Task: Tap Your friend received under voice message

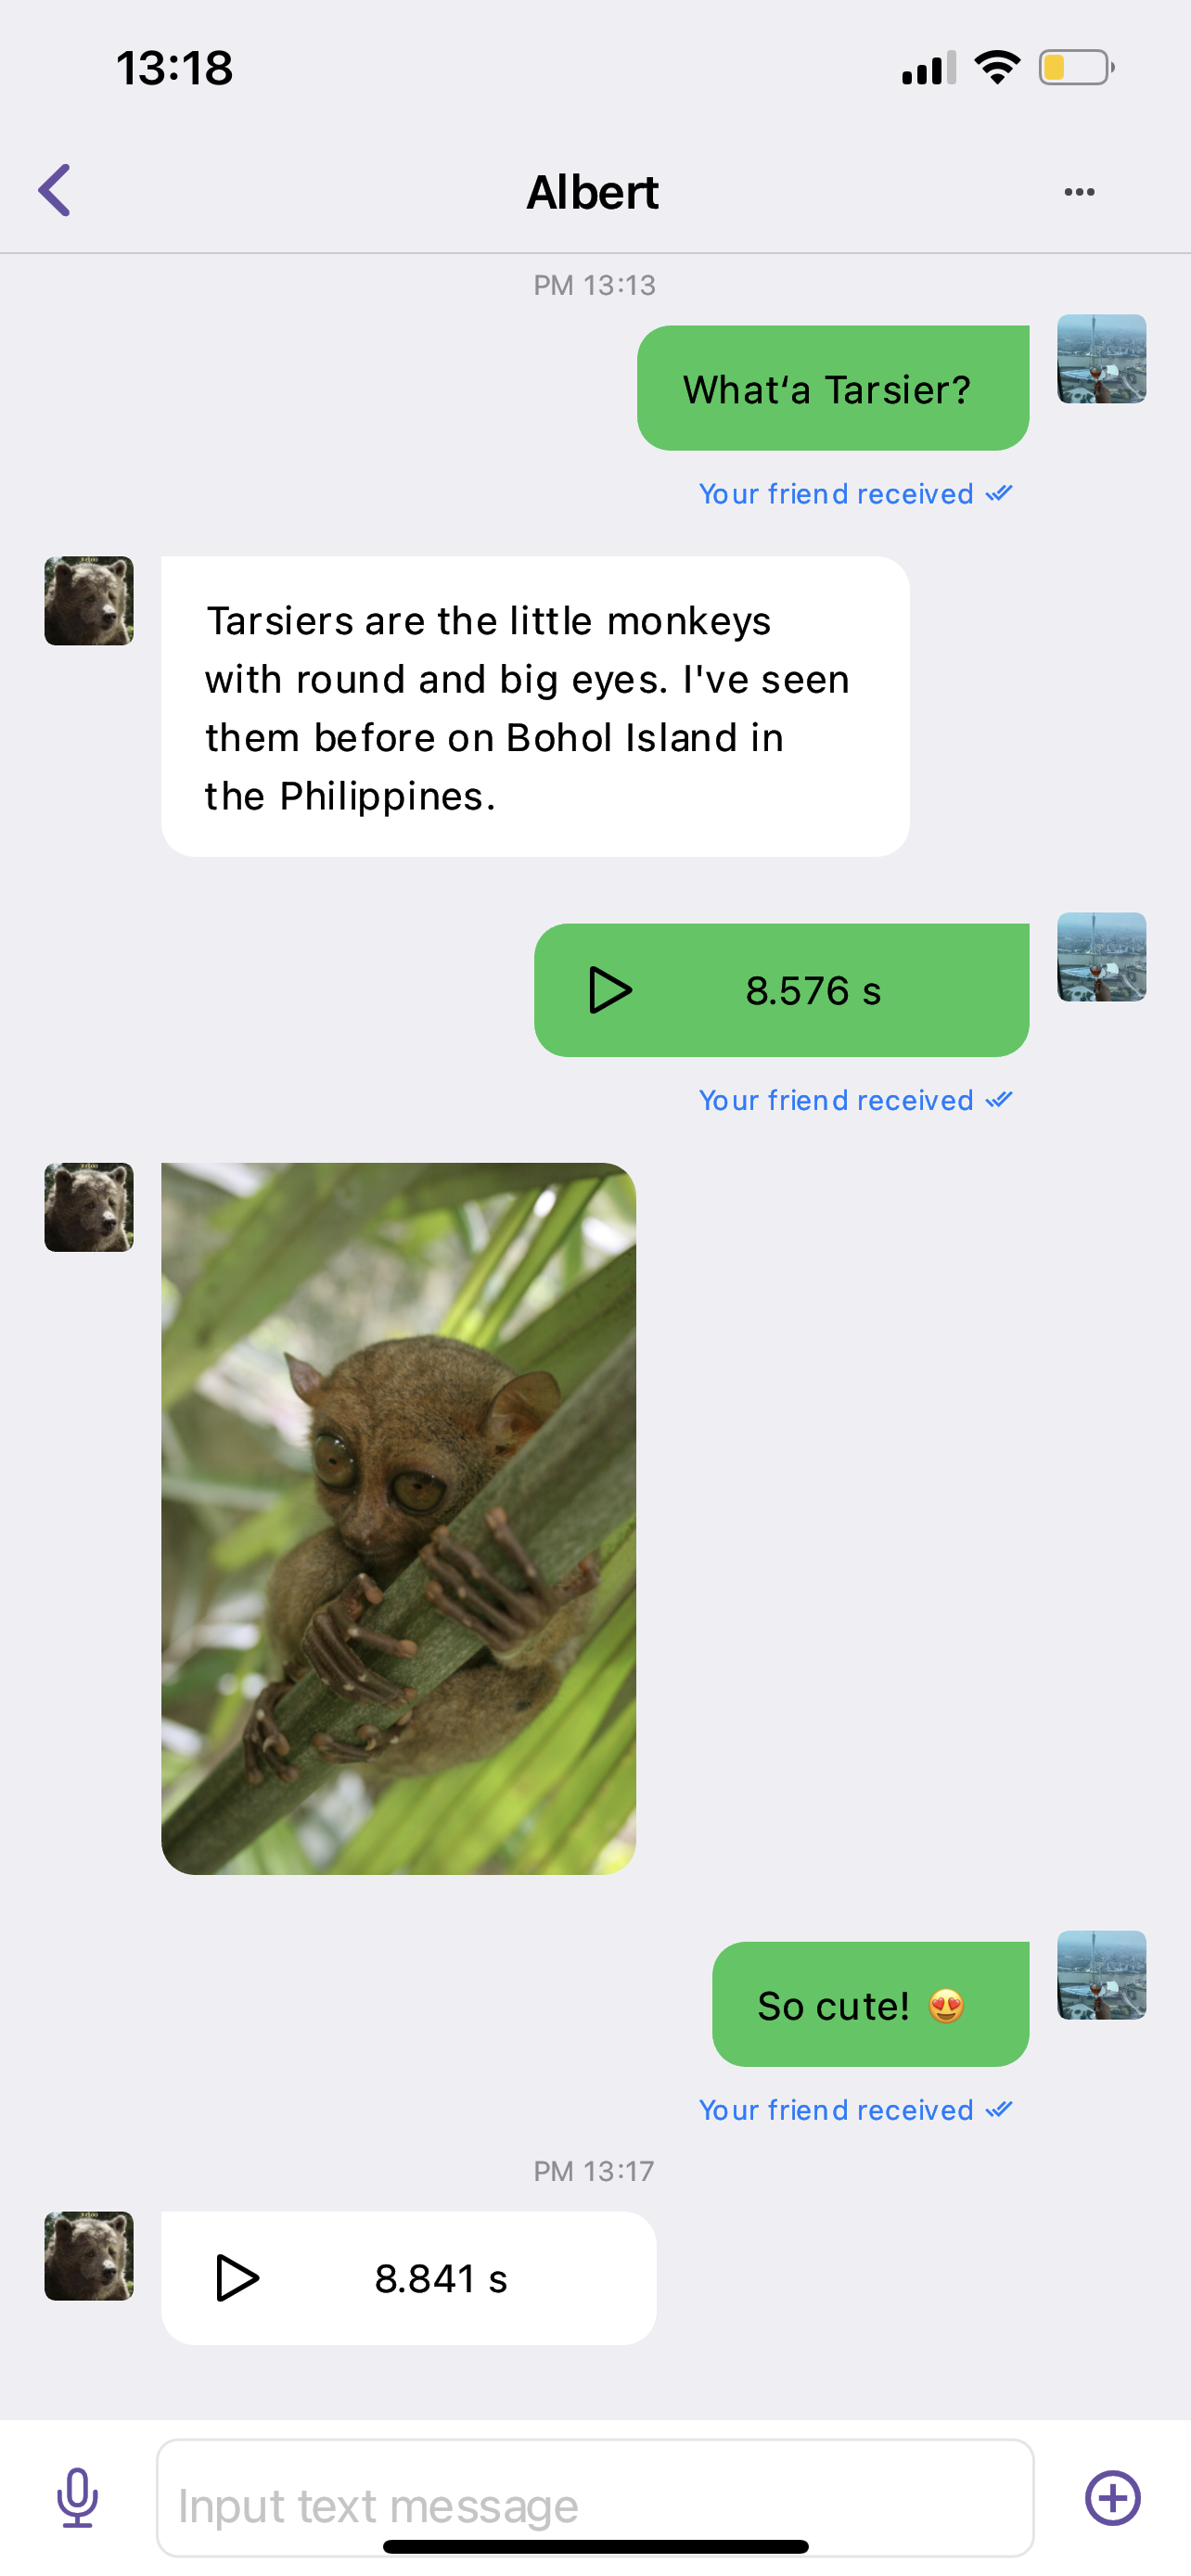Action: click(855, 1100)
